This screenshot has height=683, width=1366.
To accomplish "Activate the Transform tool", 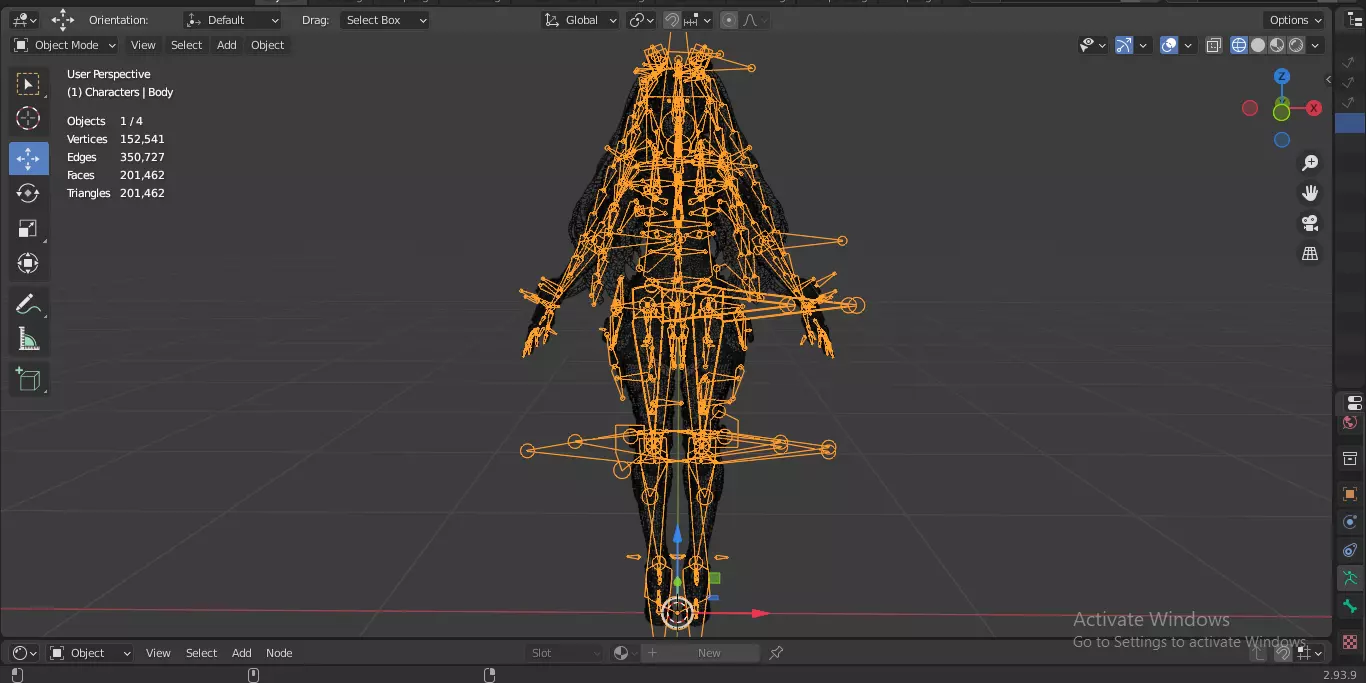I will [28, 263].
